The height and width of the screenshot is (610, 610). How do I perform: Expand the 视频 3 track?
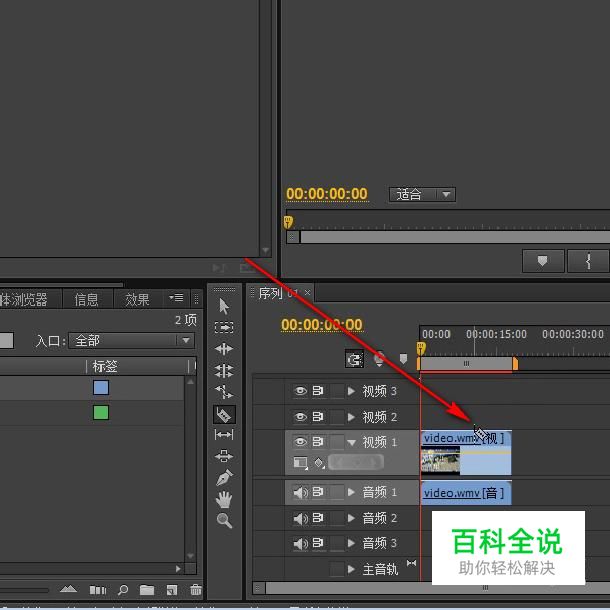(x=351, y=391)
